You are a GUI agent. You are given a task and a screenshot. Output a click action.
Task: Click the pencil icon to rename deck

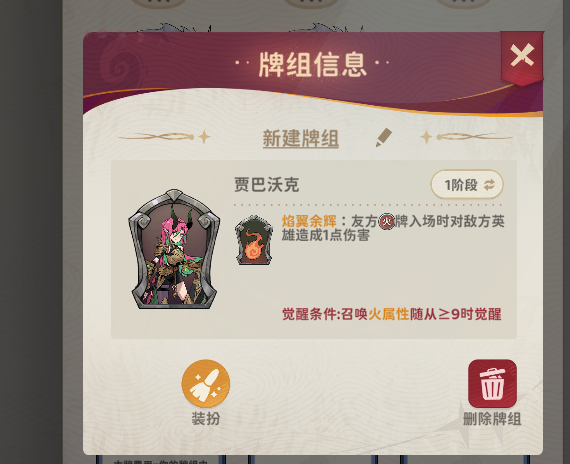click(384, 137)
